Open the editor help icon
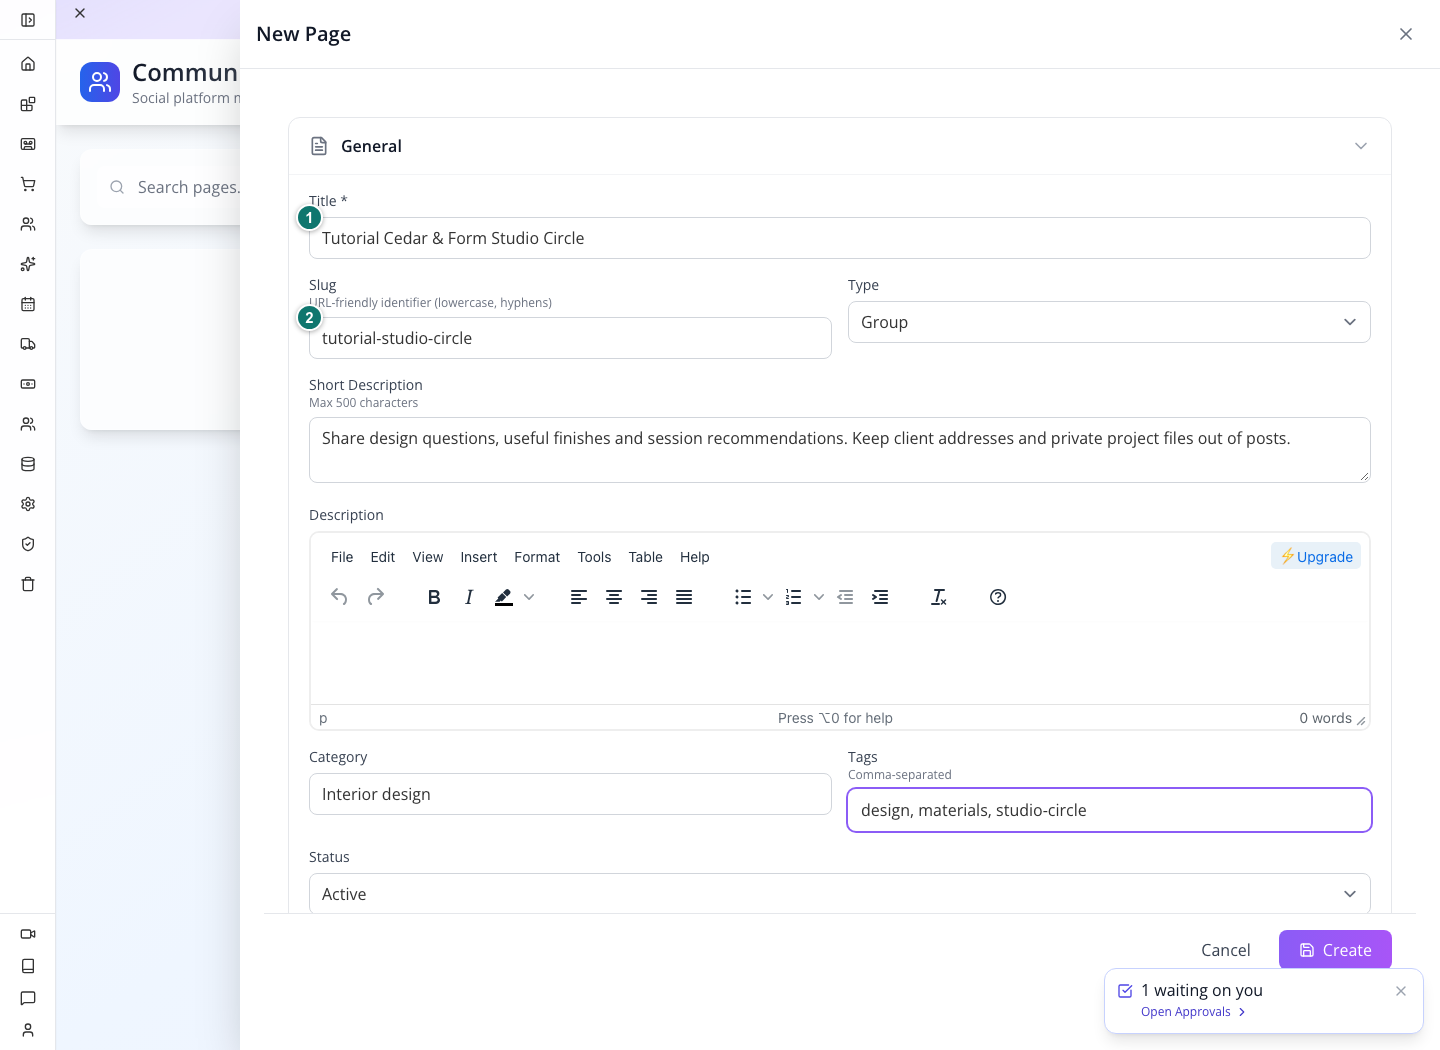This screenshot has width=1440, height=1050. coord(998,597)
